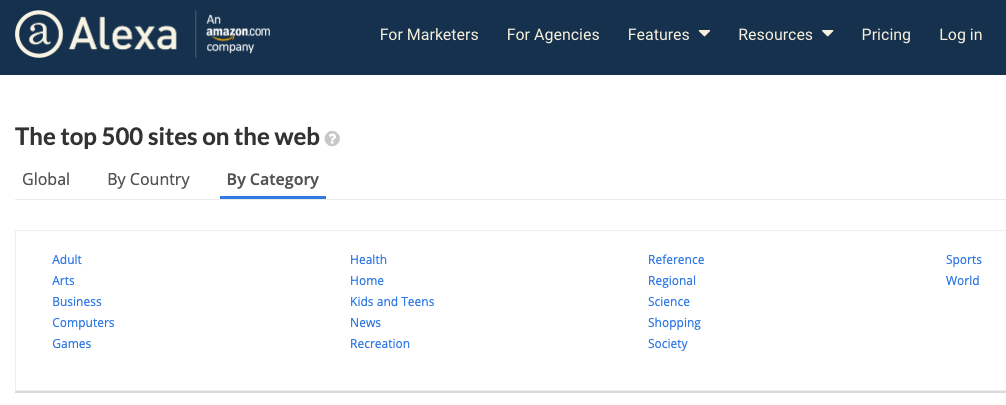Click the Log in link
The image size is (1006, 405).
click(x=960, y=35)
